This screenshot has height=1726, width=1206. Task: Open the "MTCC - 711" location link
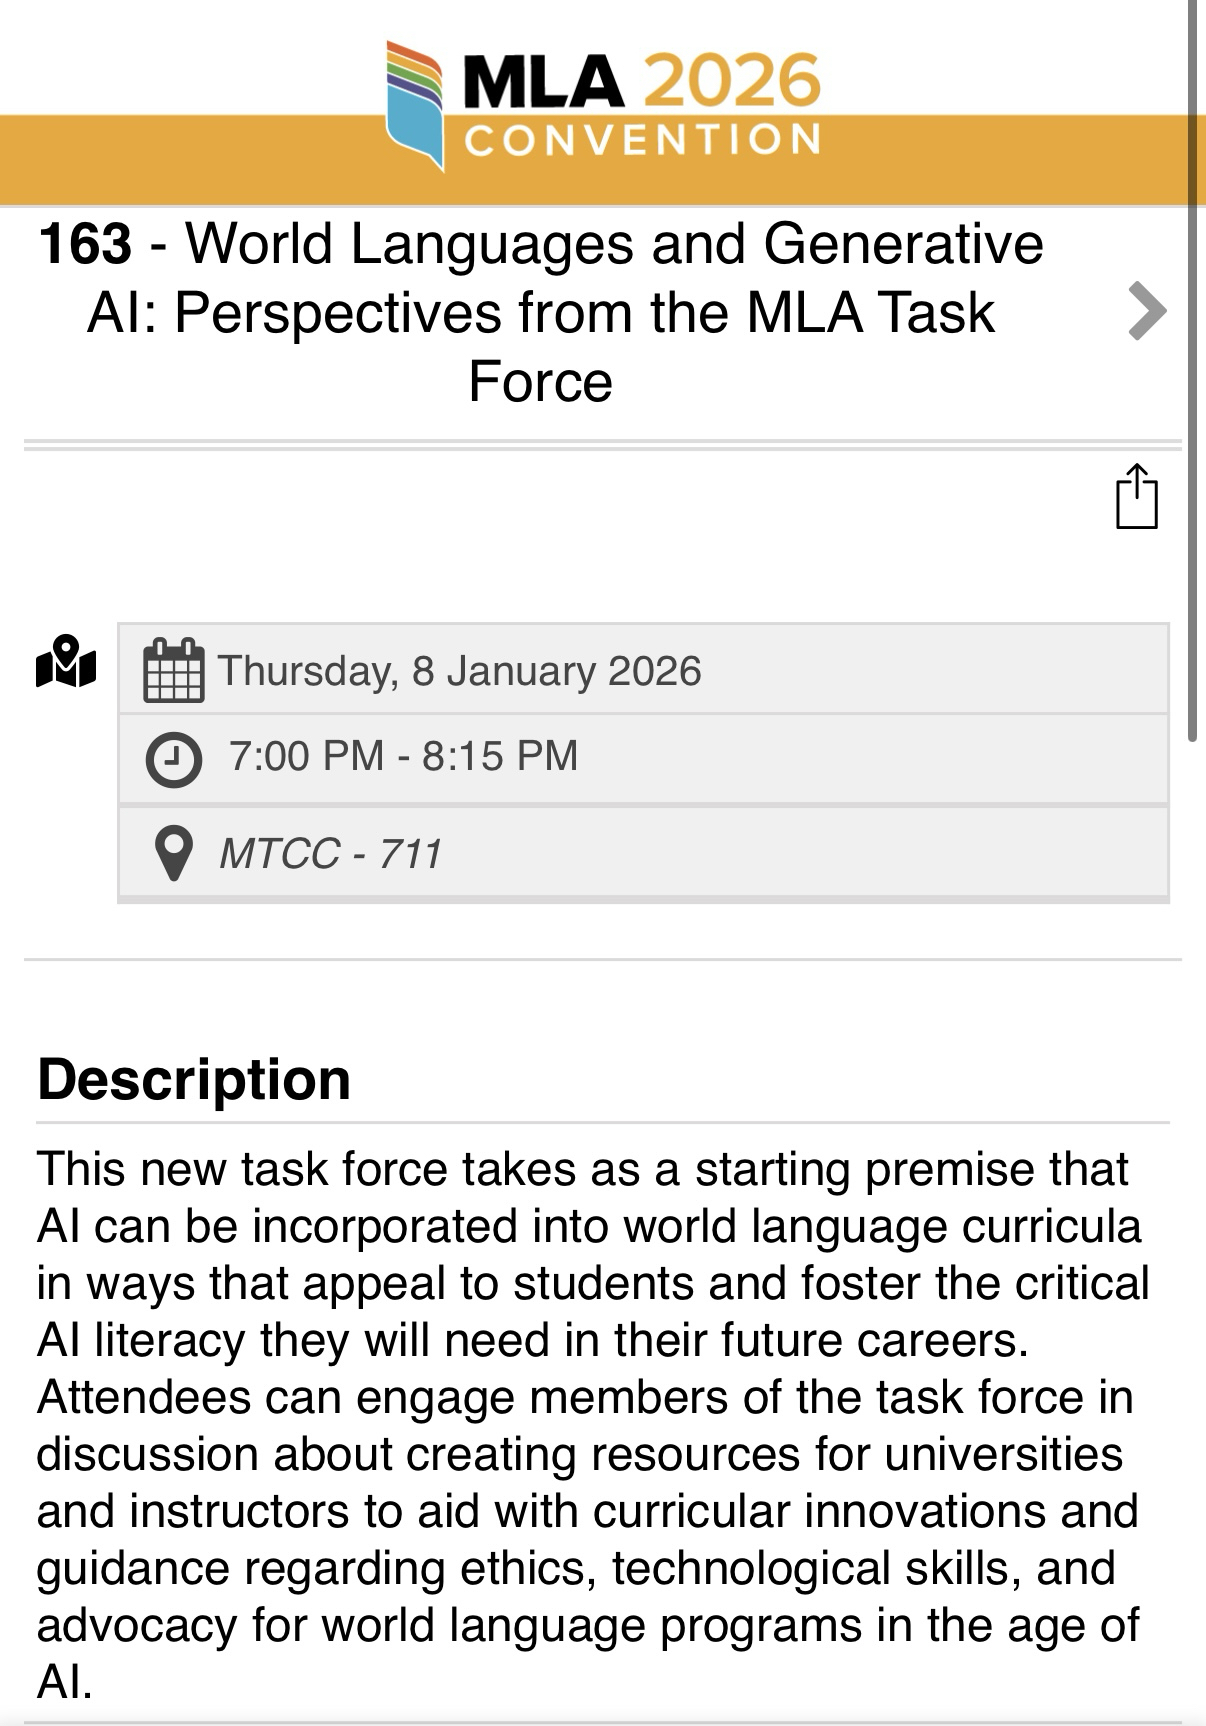[x=330, y=854]
